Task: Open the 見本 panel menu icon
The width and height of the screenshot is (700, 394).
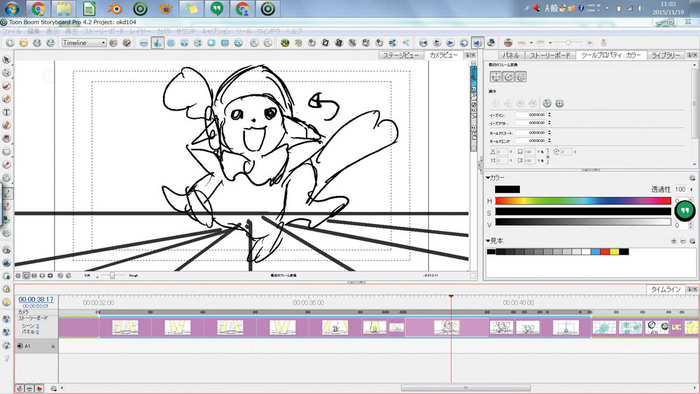Action: pyautogui.click(x=692, y=241)
